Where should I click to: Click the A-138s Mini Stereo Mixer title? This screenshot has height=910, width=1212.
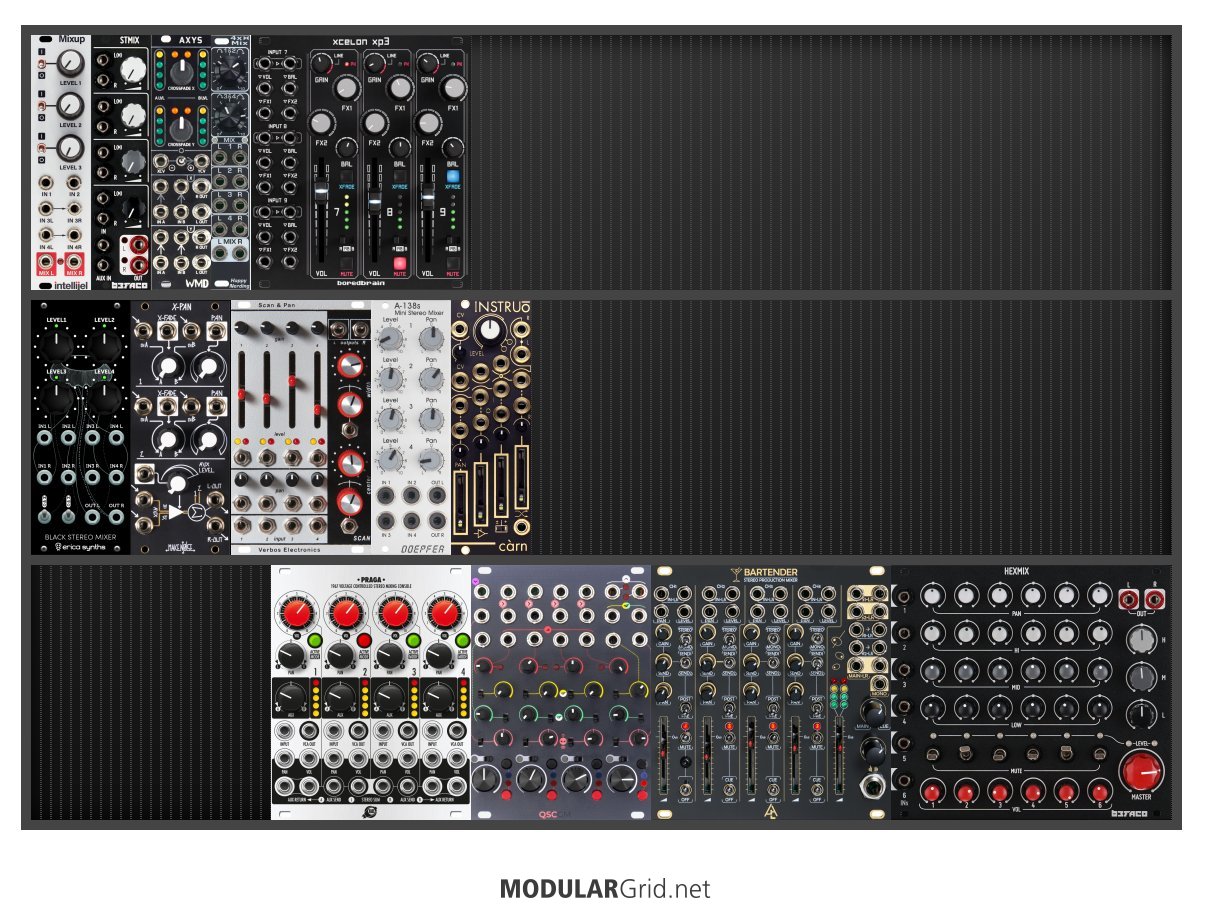pyautogui.click(x=417, y=311)
